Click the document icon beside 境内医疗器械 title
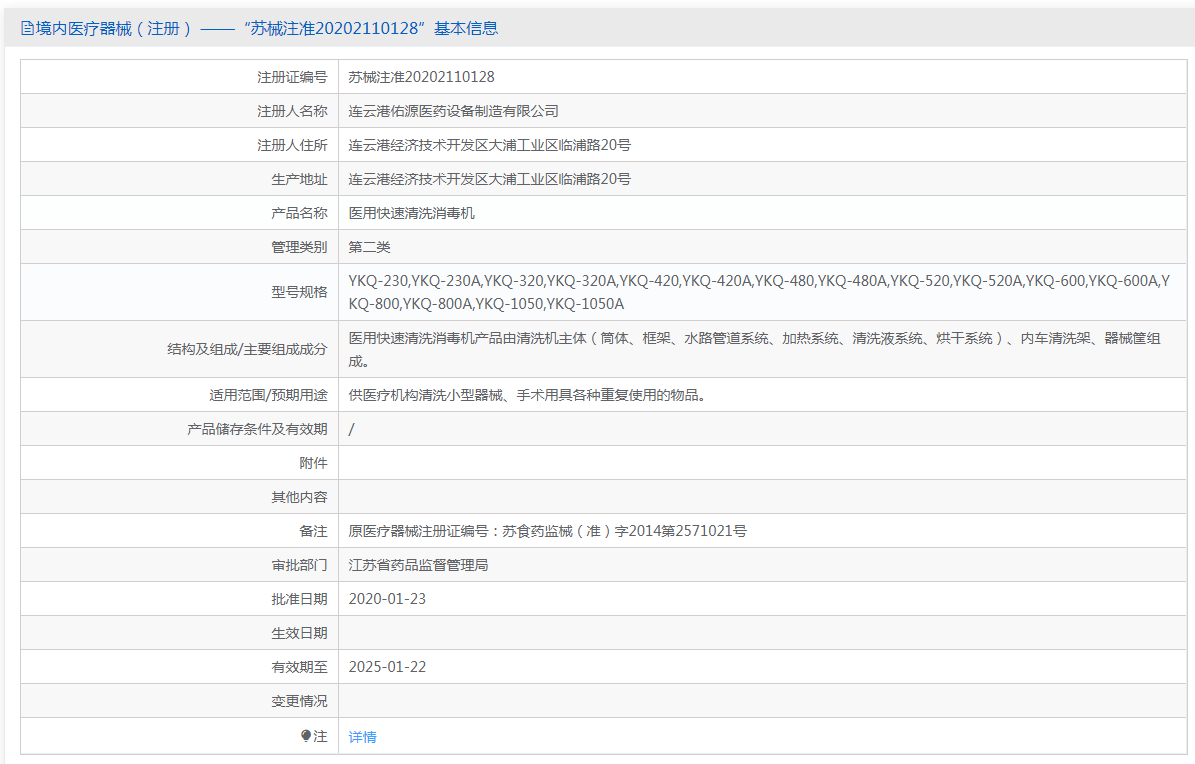Viewport: 1195px width, 764px height. point(27,29)
